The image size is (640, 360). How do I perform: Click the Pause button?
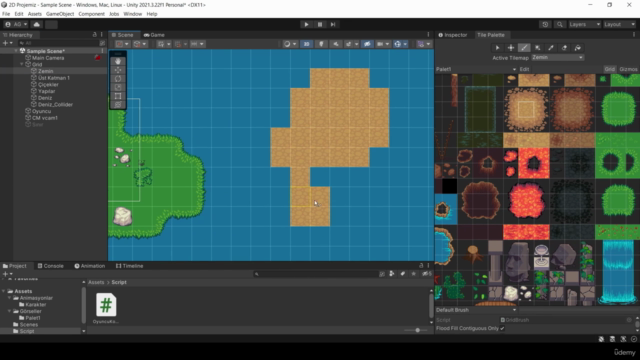point(320,24)
